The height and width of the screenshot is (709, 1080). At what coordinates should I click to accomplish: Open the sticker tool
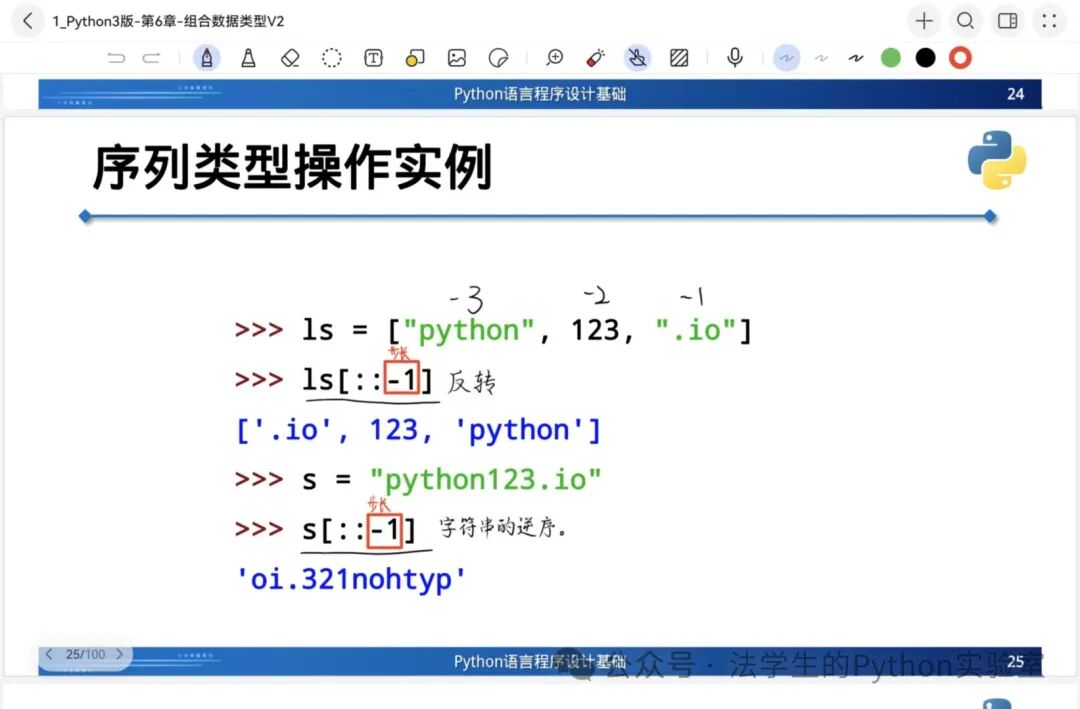498,58
